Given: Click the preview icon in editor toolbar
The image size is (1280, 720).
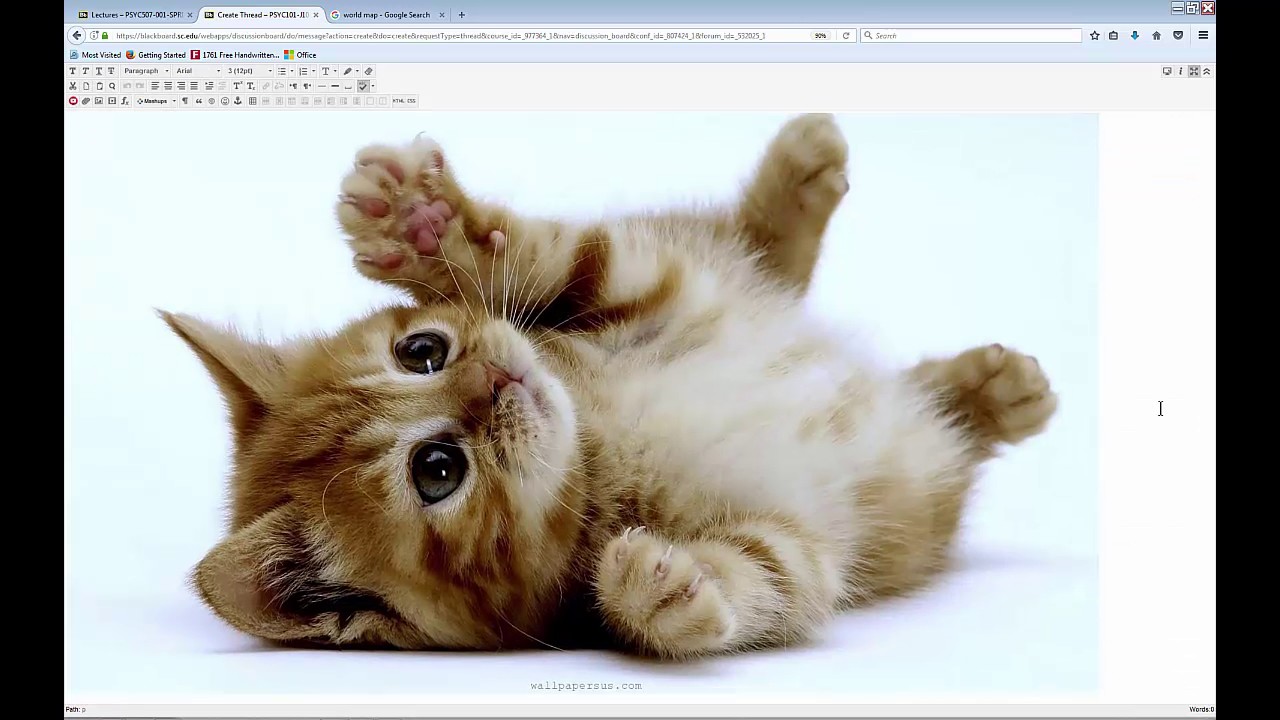Looking at the screenshot, I should pos(1167,71).
